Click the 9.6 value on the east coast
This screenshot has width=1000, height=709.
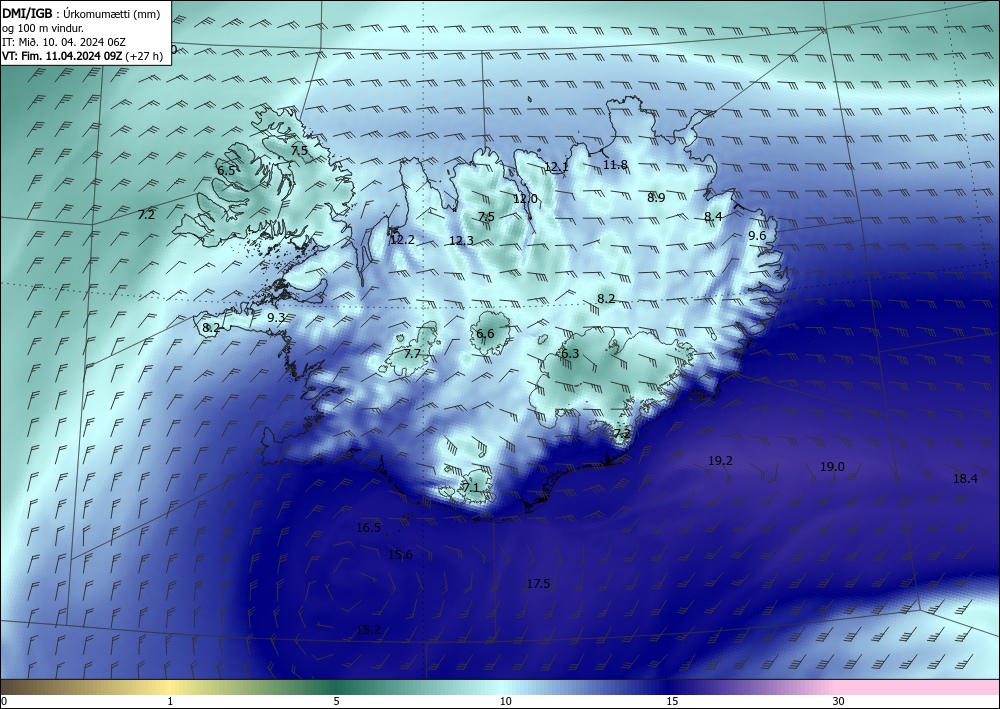click(x=757, y=236)
